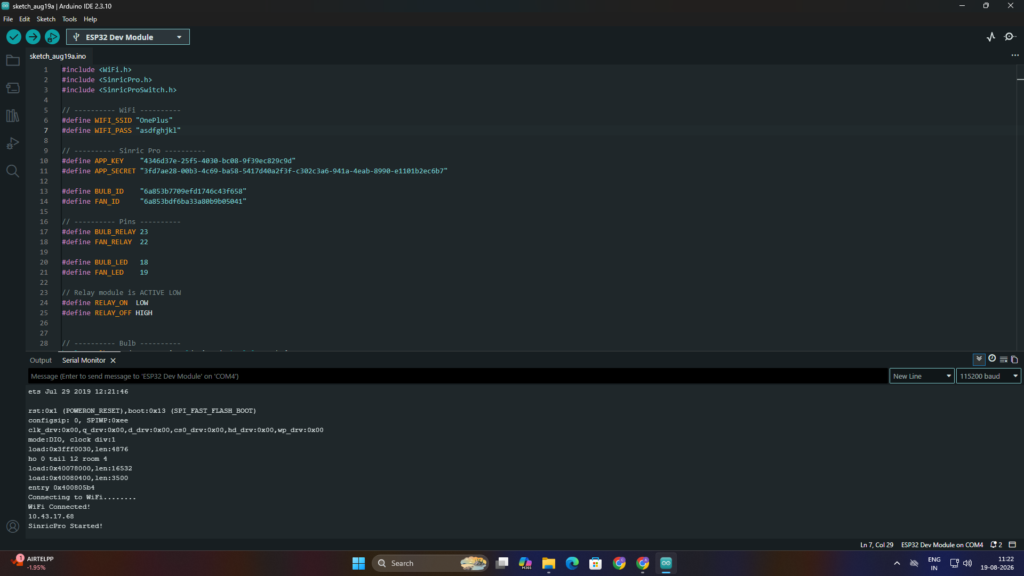Click the Arduino IDE taskbar icon
Screen dimensions: 1024x576
666,563
